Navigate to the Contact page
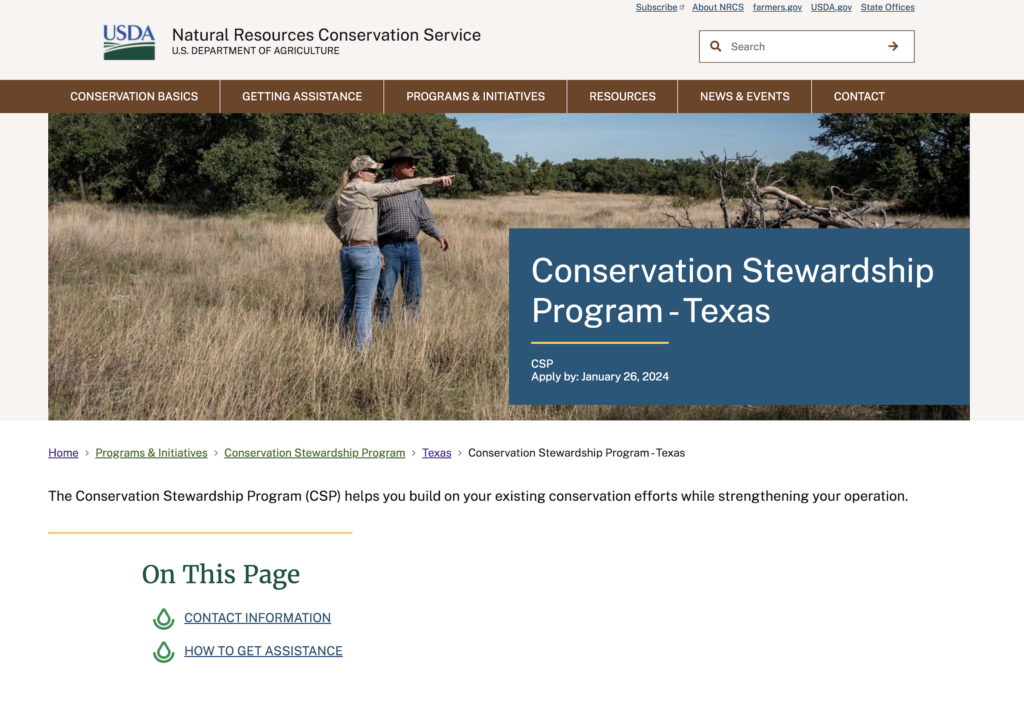The image size is (1024, 706). coord(859,96)
